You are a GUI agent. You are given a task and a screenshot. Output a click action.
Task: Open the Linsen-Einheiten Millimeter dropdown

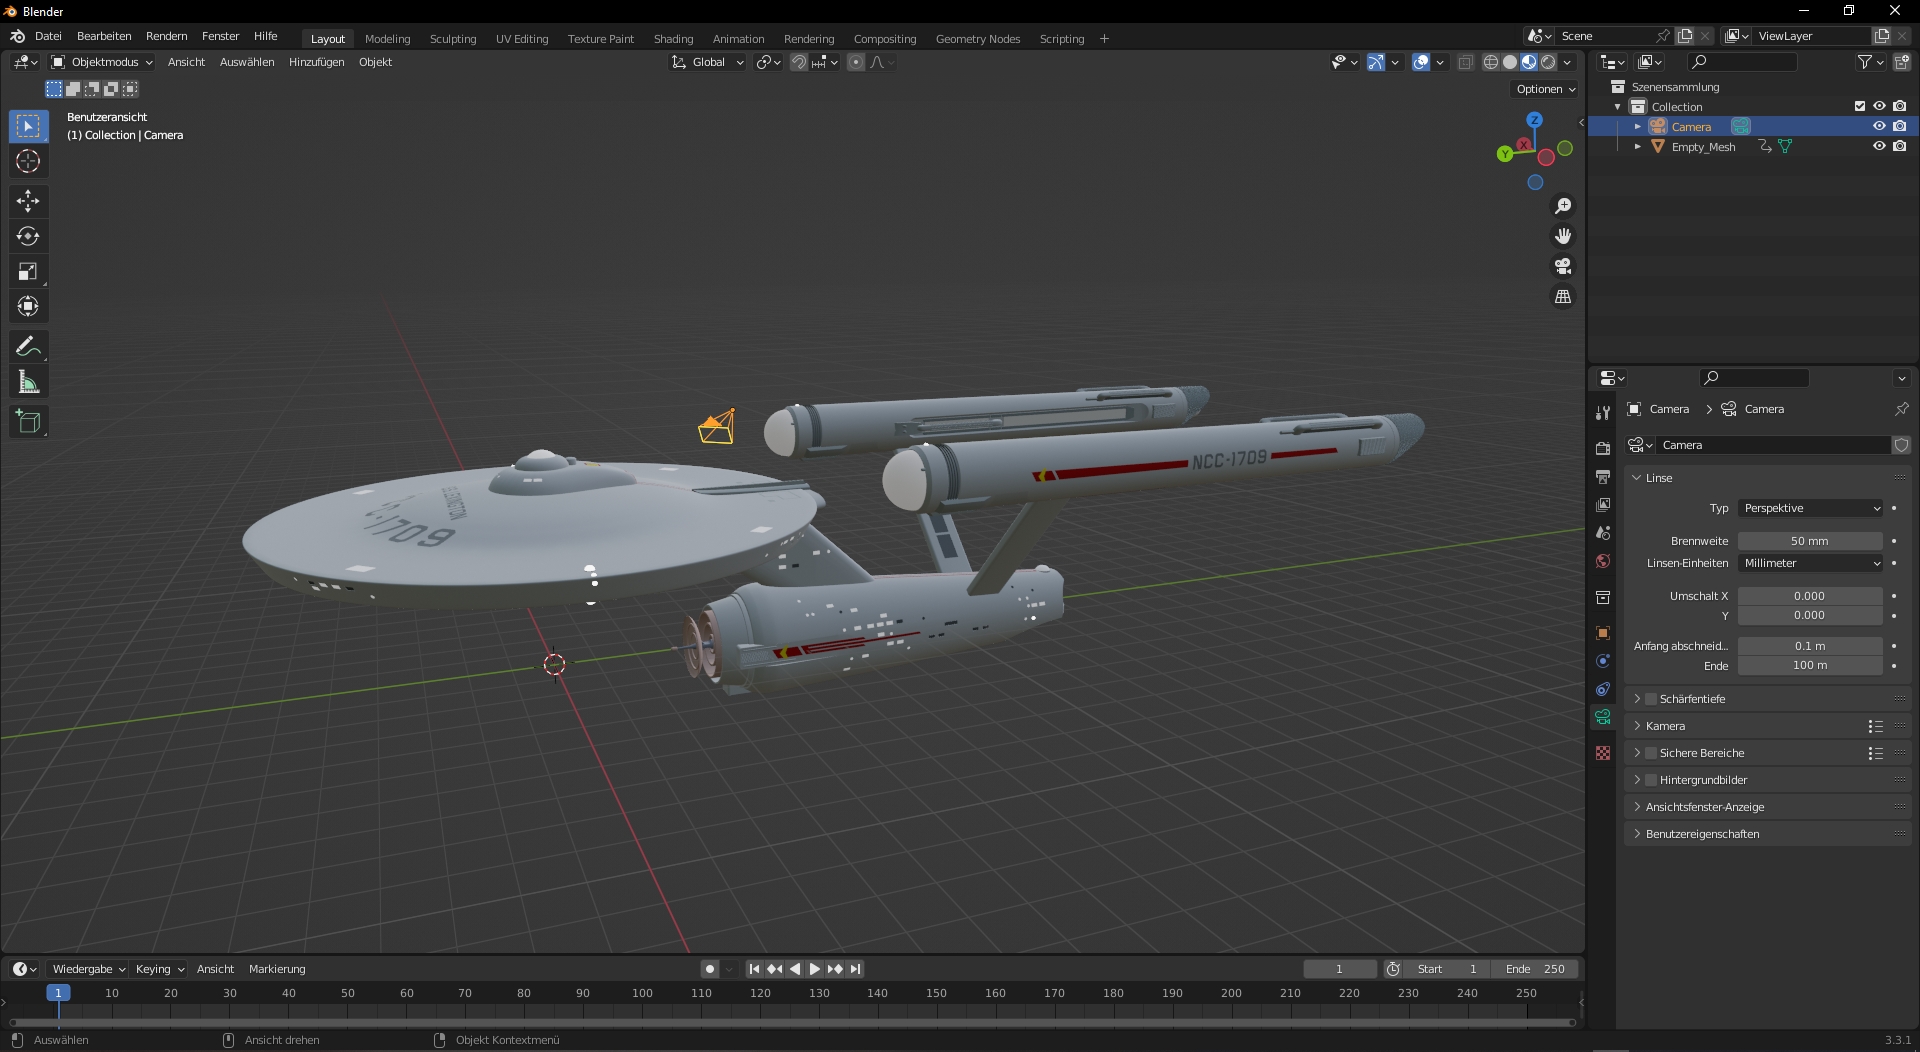[x=1810, y=563]
